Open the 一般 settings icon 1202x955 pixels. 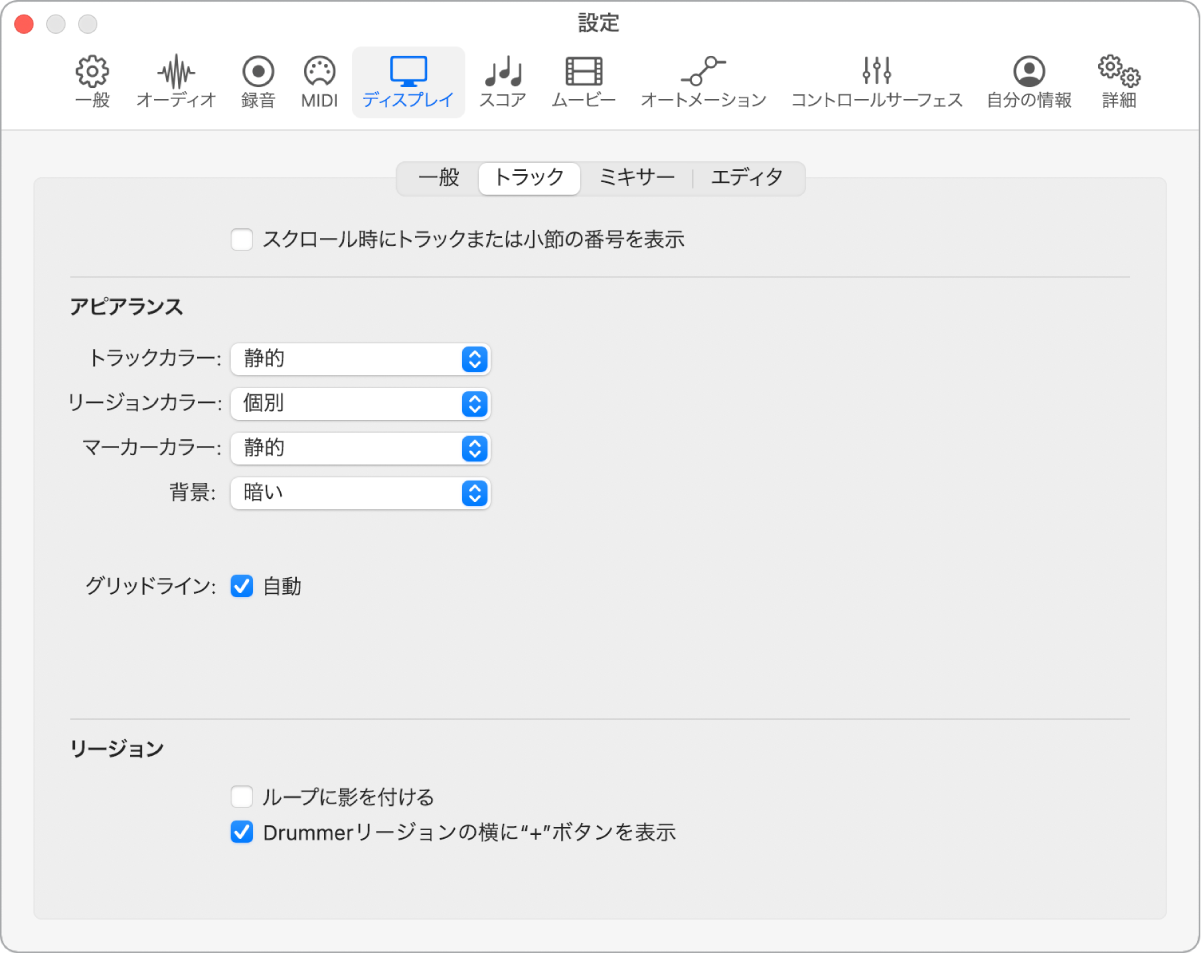91,80
